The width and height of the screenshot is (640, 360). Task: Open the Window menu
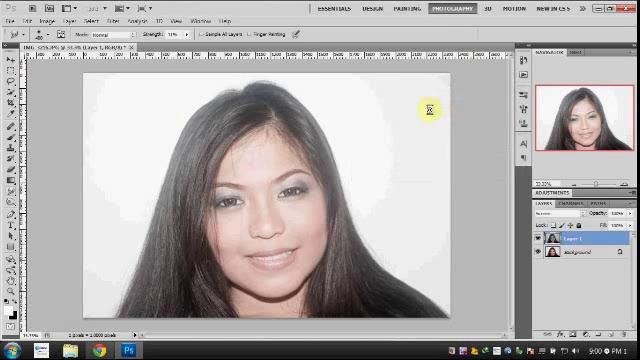pyautogui.click(x=201, y=21)
